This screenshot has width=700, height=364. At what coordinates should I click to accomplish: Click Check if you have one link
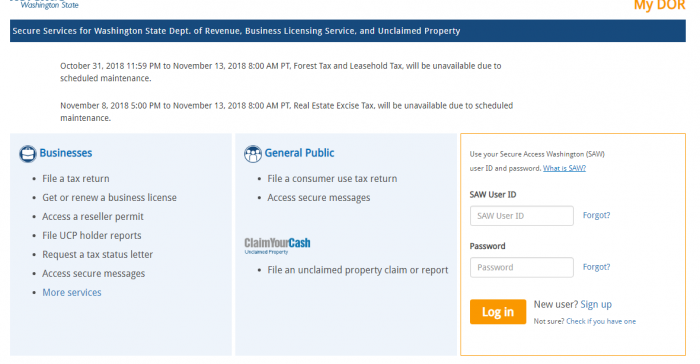pyautogui.click(x=601, y=322)
